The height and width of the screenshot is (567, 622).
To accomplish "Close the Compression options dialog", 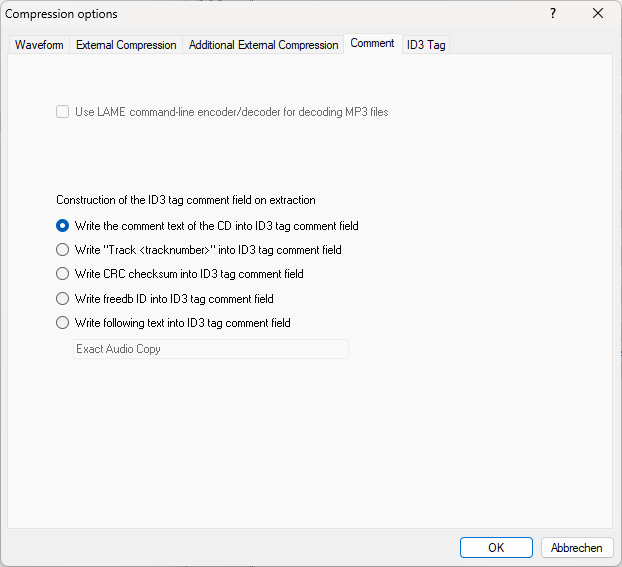I will (598, 14).
